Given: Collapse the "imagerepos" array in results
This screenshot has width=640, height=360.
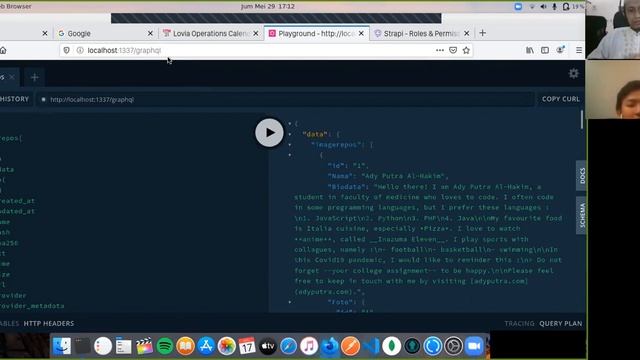Looking at the screenshot, I should click(290, 144).
